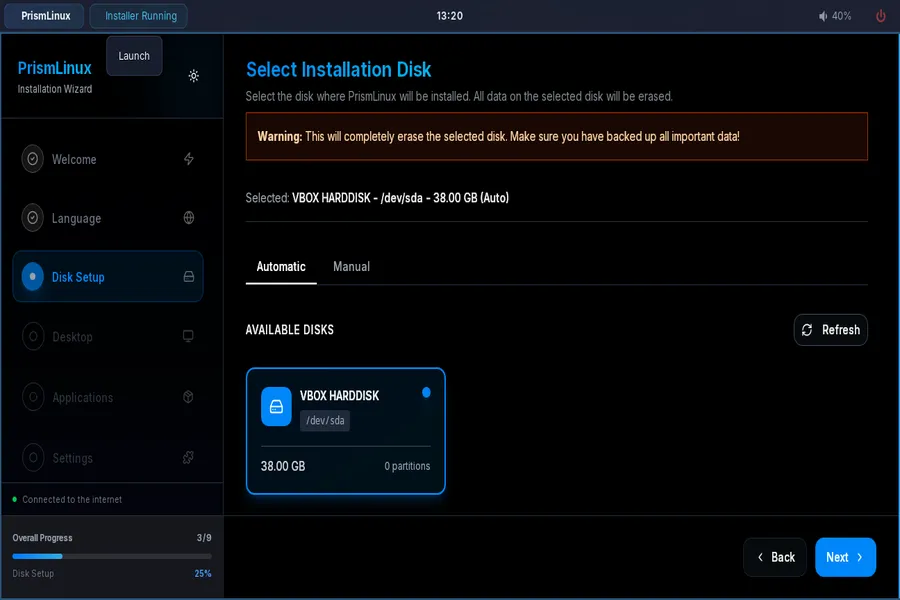Go back using the Back button
This screenshot has width=900, height=600.
click(775, 557)
